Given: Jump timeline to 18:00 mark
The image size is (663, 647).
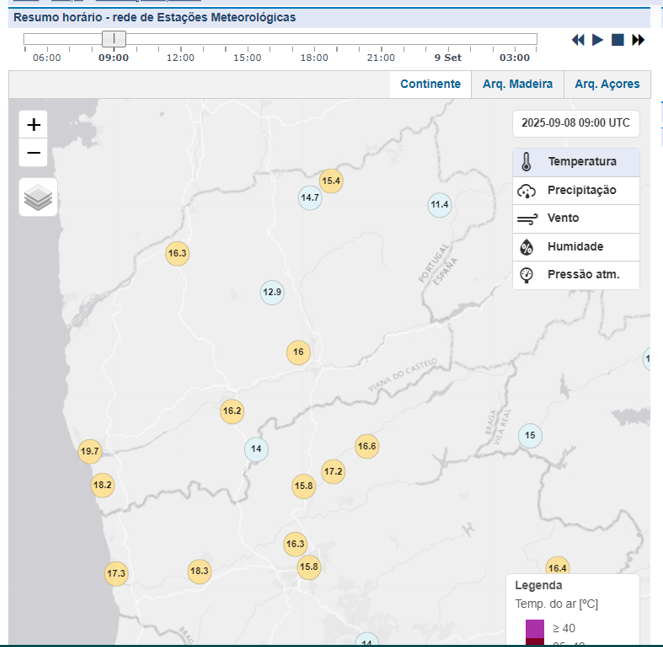Looking at the screenshot, I should pos(314,58).
